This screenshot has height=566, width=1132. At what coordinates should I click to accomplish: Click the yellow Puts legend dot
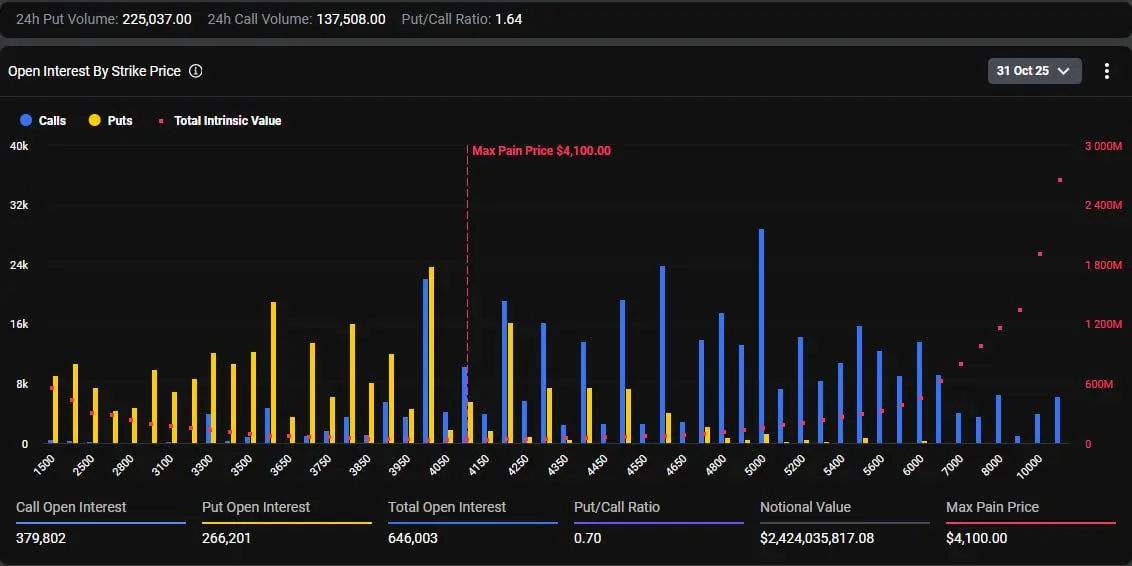point(95,120)
